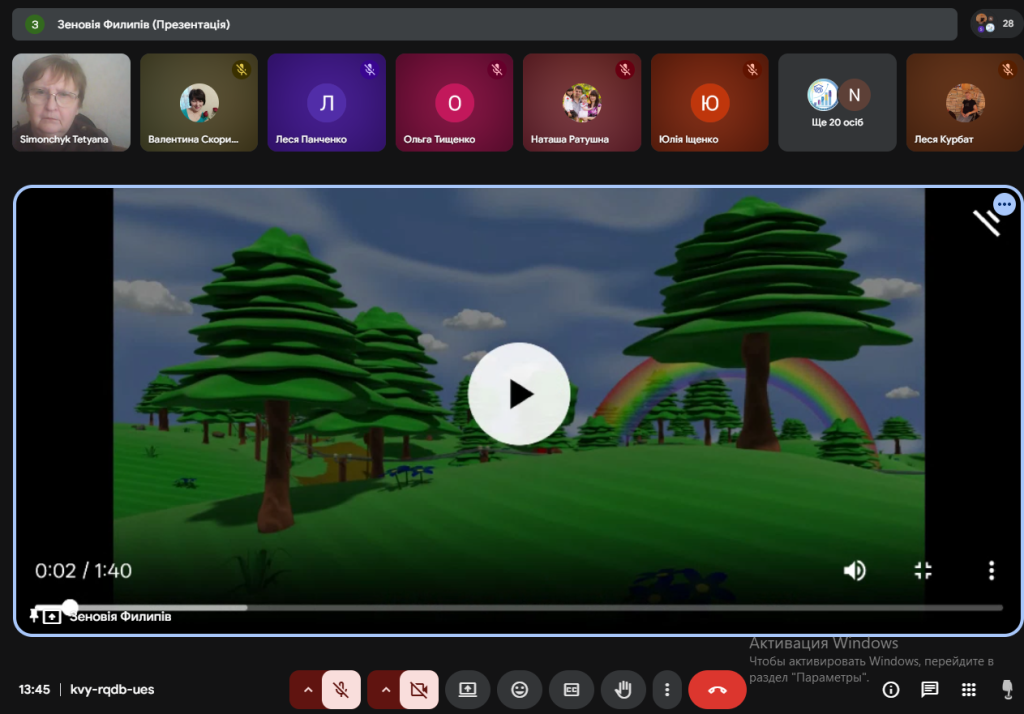The image size is (1024, 714).
Task: Open host controls icon
Action: pos(1006,690)
